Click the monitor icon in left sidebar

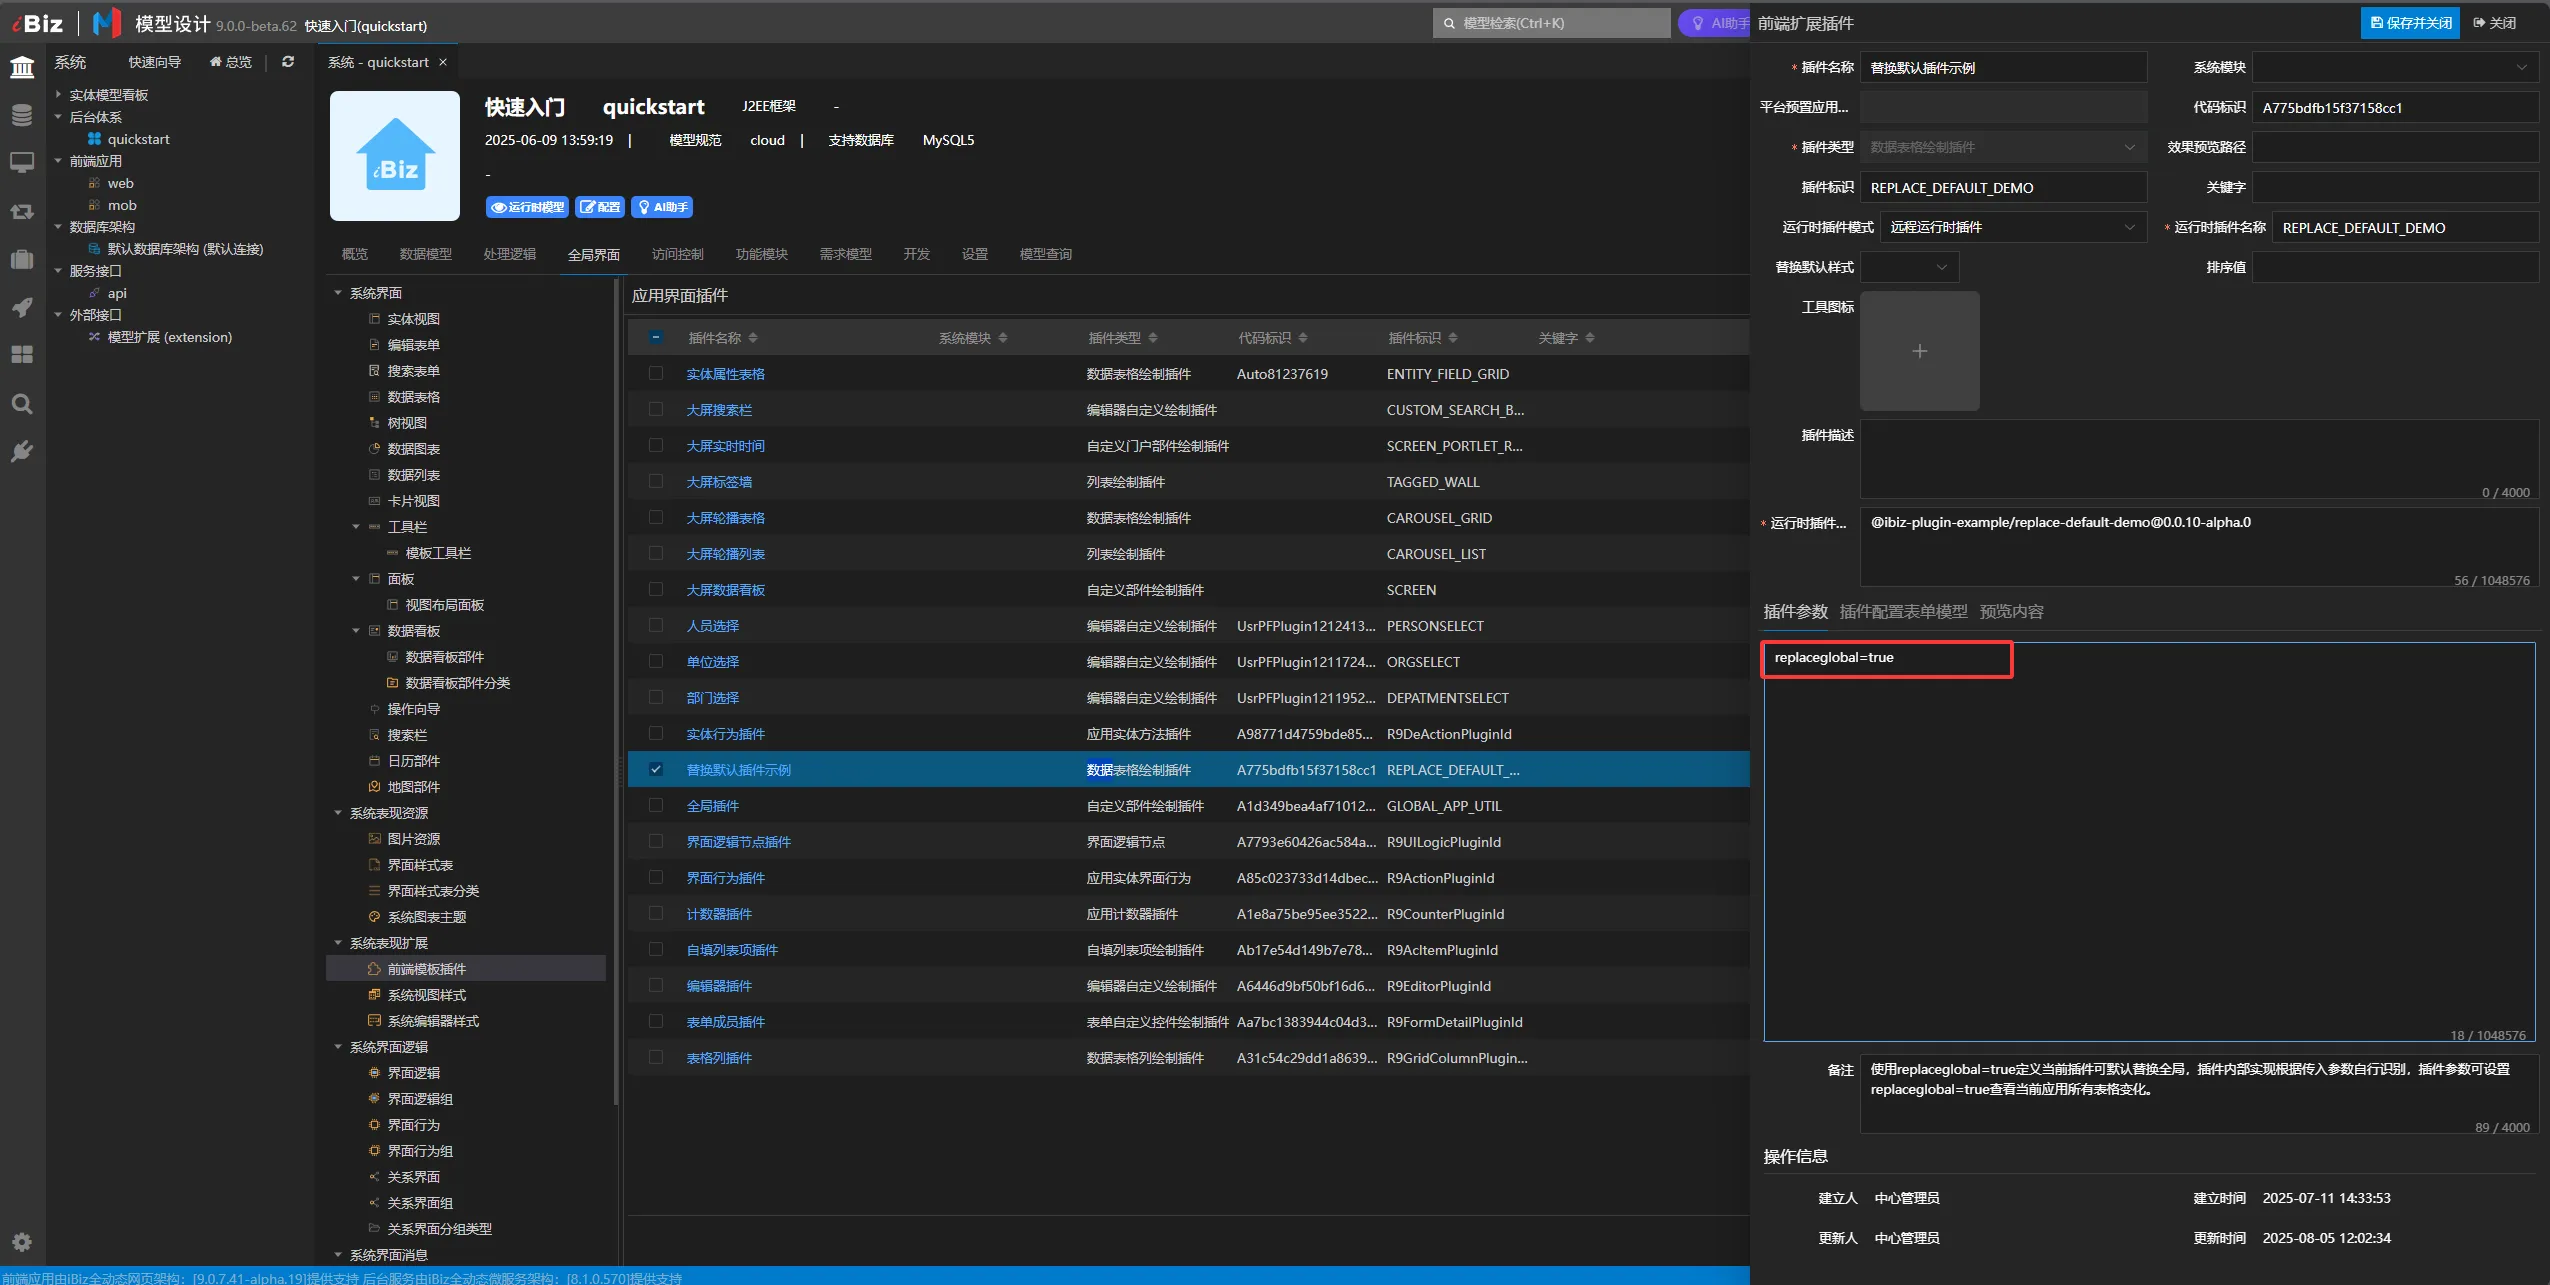pyautogui.click(x=22, y=162)
